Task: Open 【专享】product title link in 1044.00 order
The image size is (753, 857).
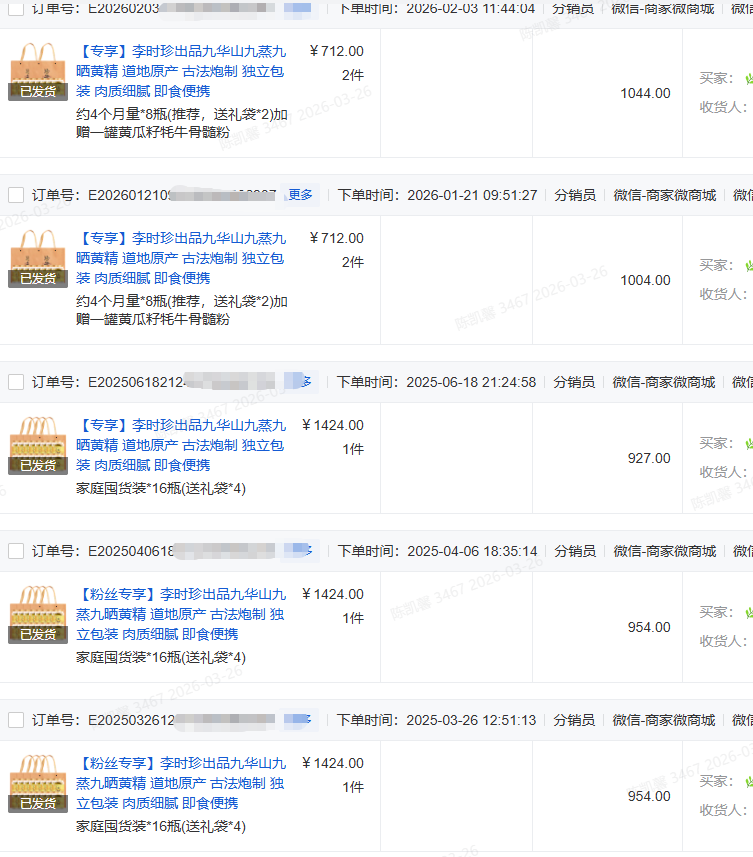Action: pos(181,71)
